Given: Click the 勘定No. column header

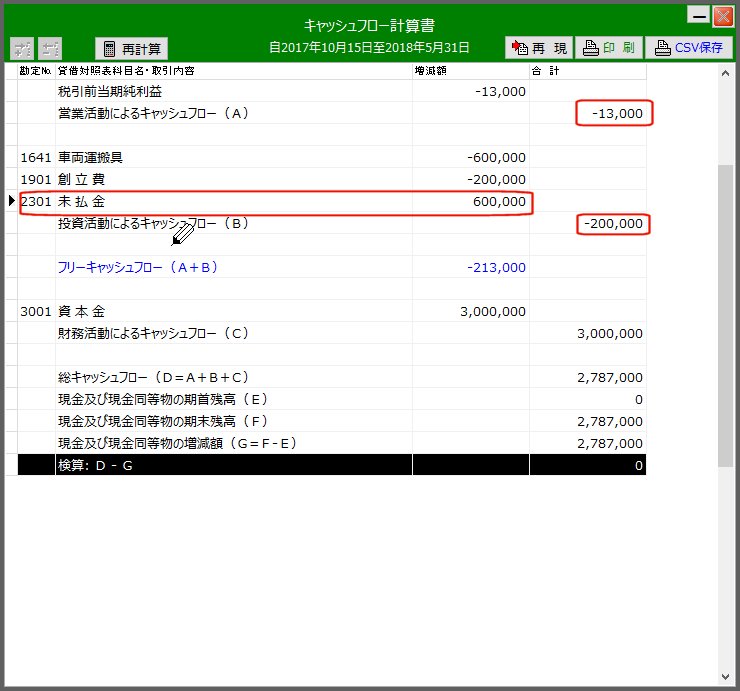Looking at the screenshot, I should point(36,72).
